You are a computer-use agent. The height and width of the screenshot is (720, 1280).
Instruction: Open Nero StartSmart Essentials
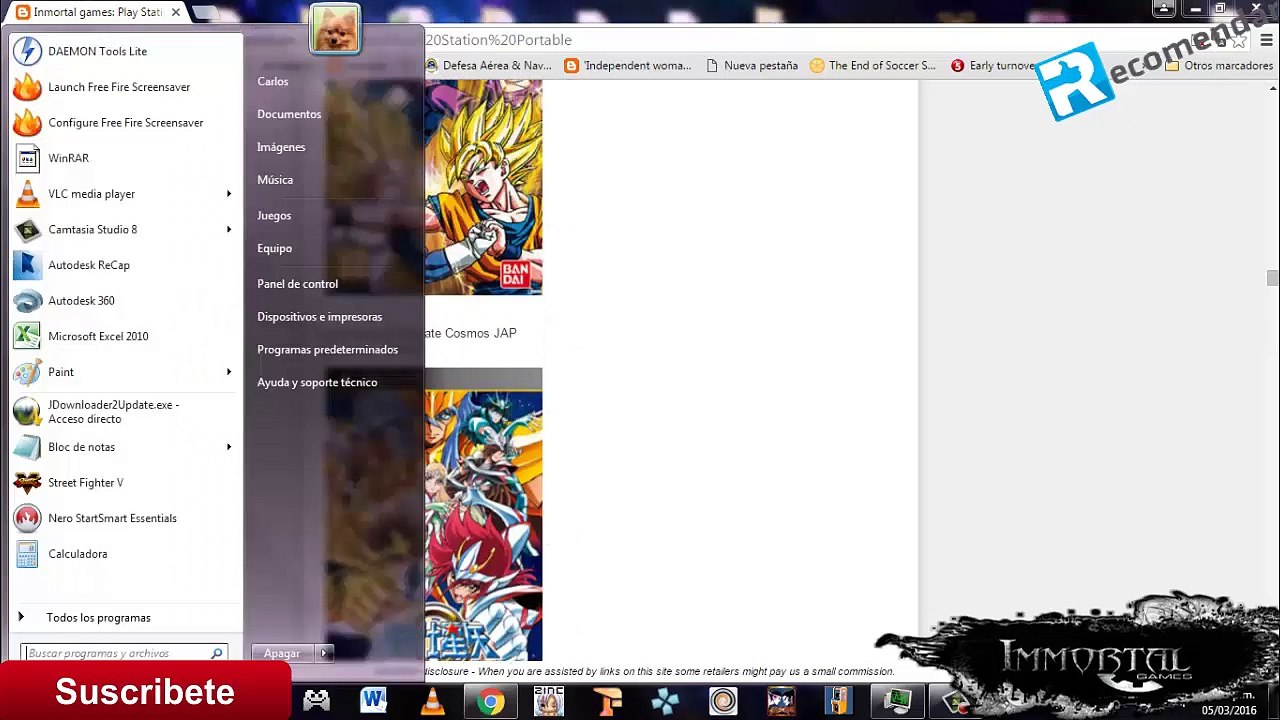[x=112, y=518]
